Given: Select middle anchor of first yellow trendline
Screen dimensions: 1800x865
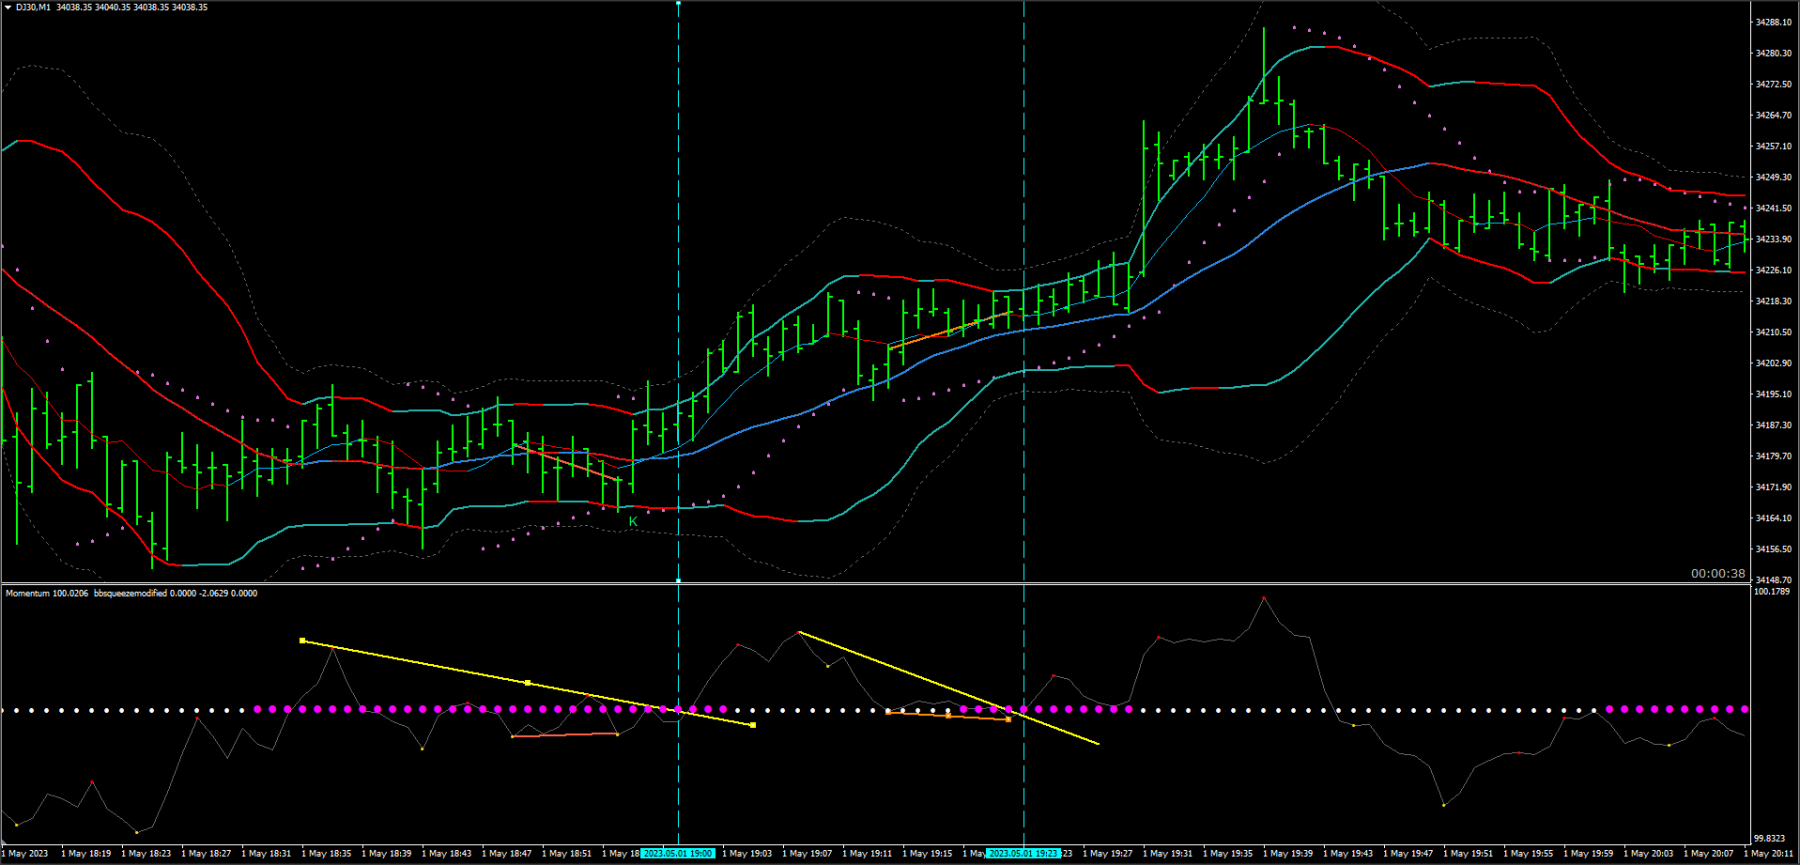Looking at the screenshot, I should pyautogui.click(x=527, y=683).
